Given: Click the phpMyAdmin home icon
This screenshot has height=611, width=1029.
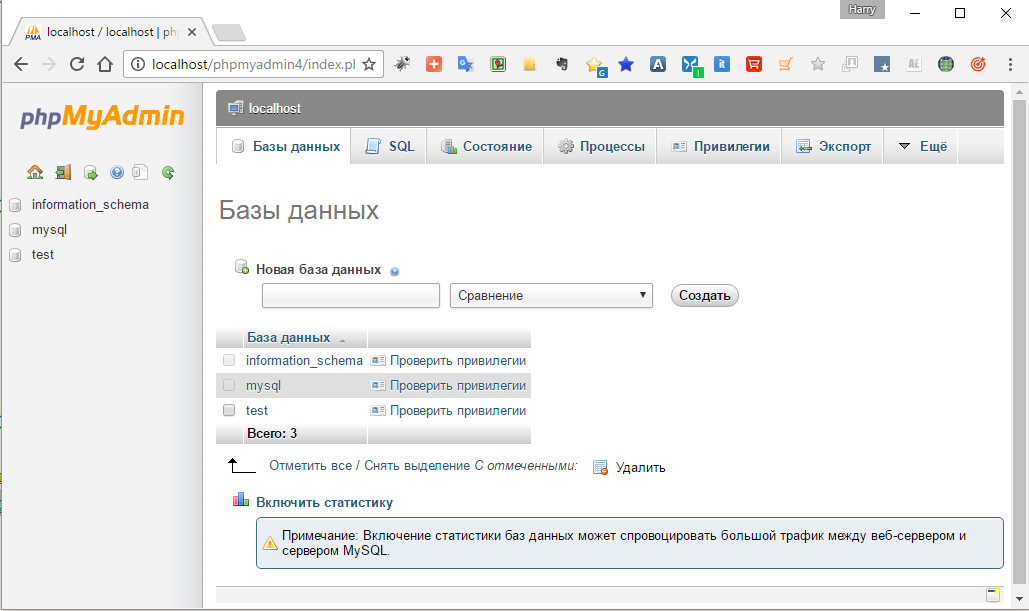Looking at the screenshot, I should 35,172.
